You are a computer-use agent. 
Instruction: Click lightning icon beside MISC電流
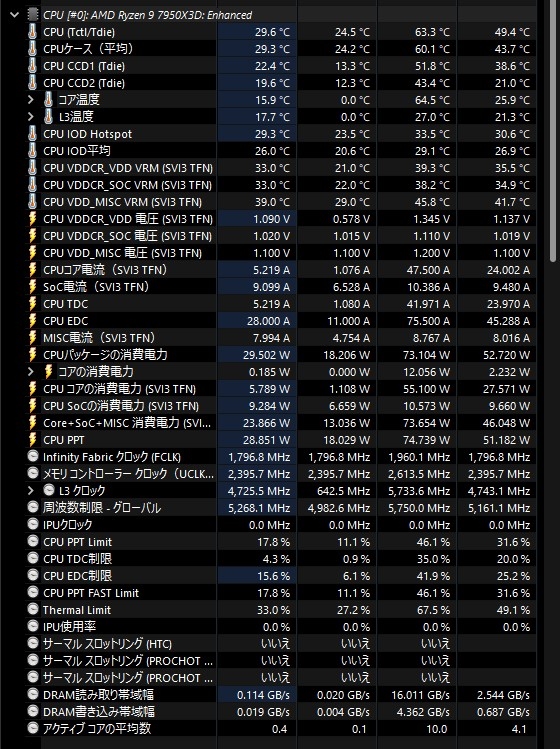pyautogui.click(x=32, y=338)
